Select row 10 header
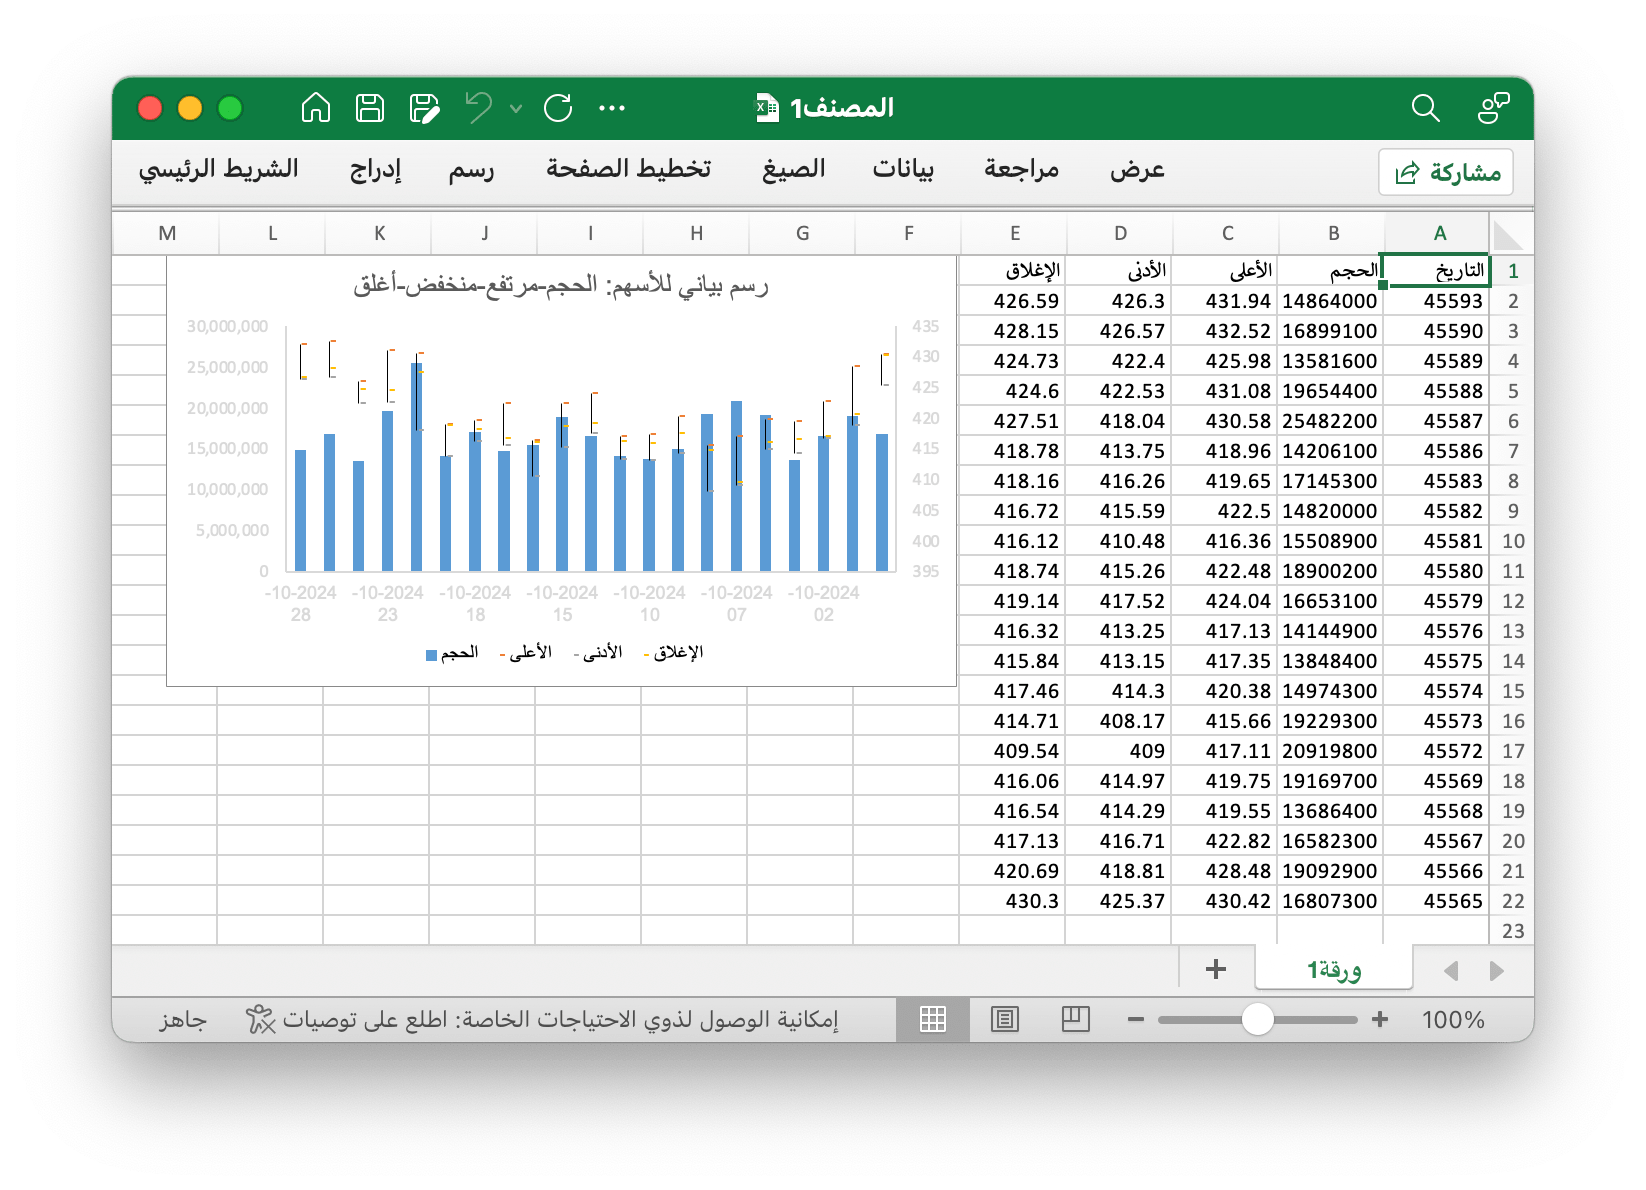1646x1190 pixels. pos(1513,541)
